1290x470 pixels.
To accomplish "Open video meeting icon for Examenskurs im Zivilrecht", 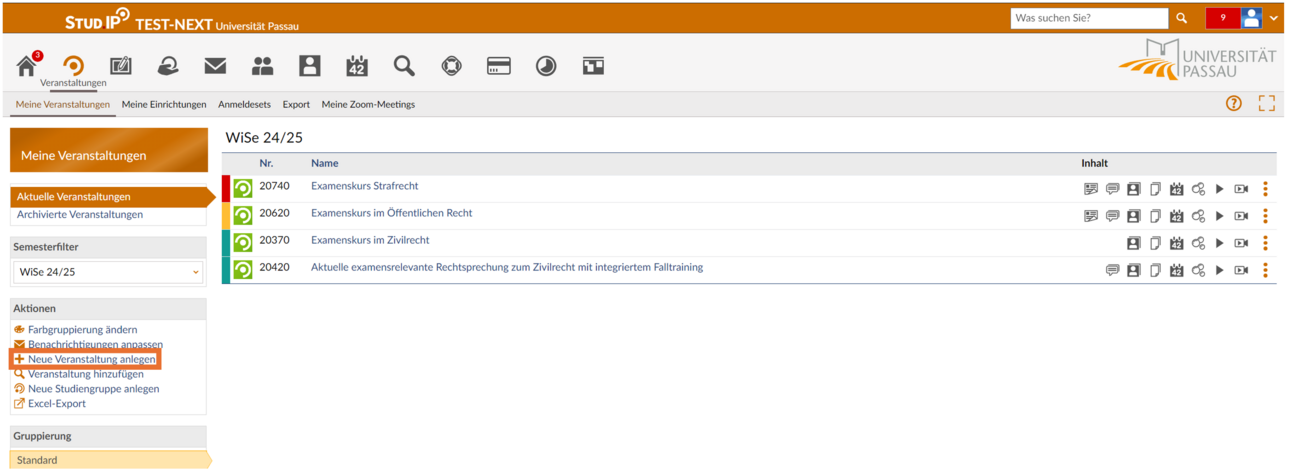I will [1241, 242].
